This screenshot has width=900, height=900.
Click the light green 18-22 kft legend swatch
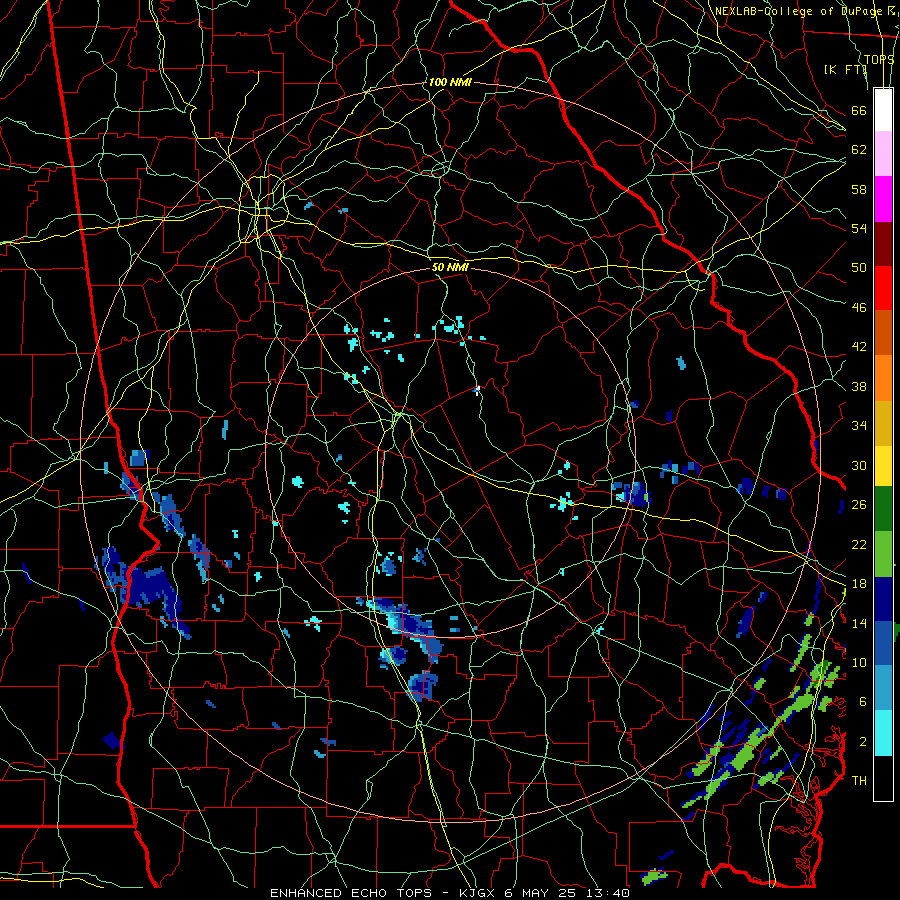coord(883,554)
